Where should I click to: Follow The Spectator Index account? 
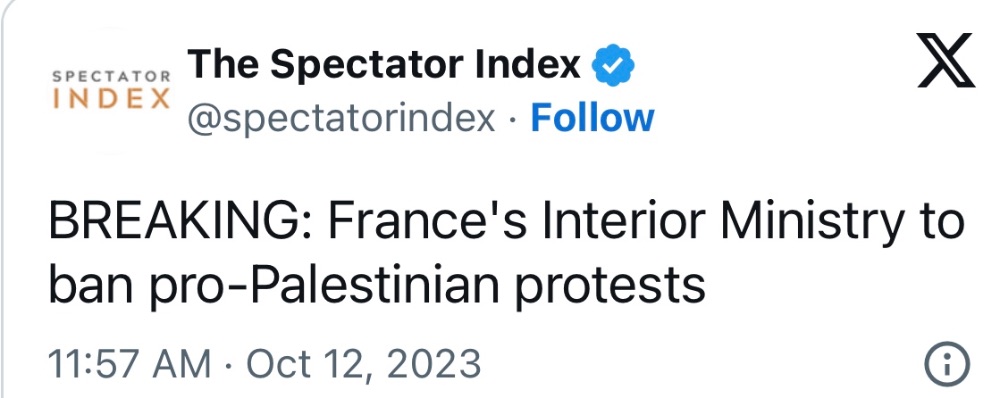pyautogui.click(x=592, y=117)
